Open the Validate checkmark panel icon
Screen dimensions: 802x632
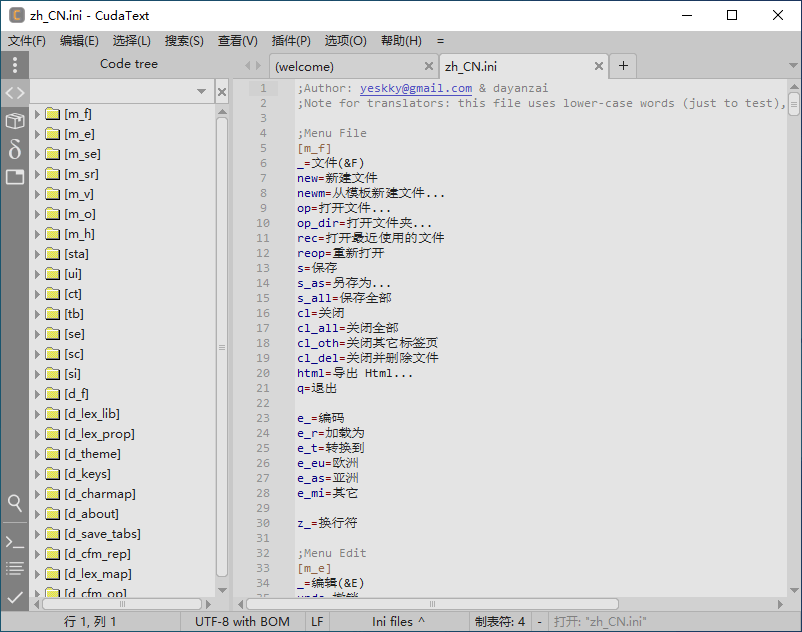[15, 597]
